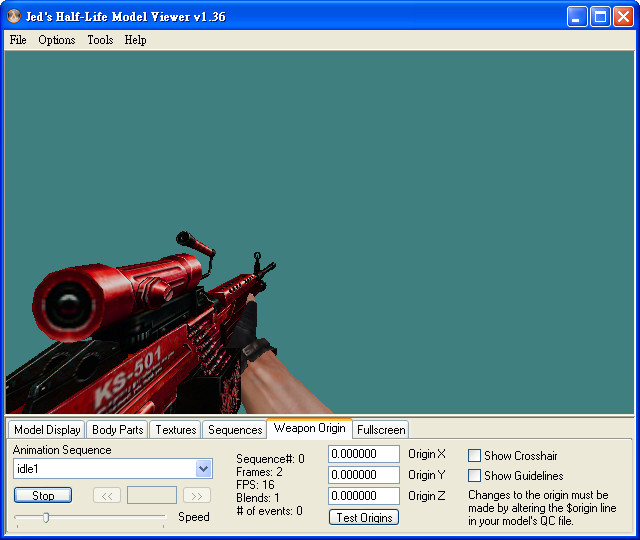Click the Origin X value field
The width and height of the screenshot is (640, 540).
364,454
